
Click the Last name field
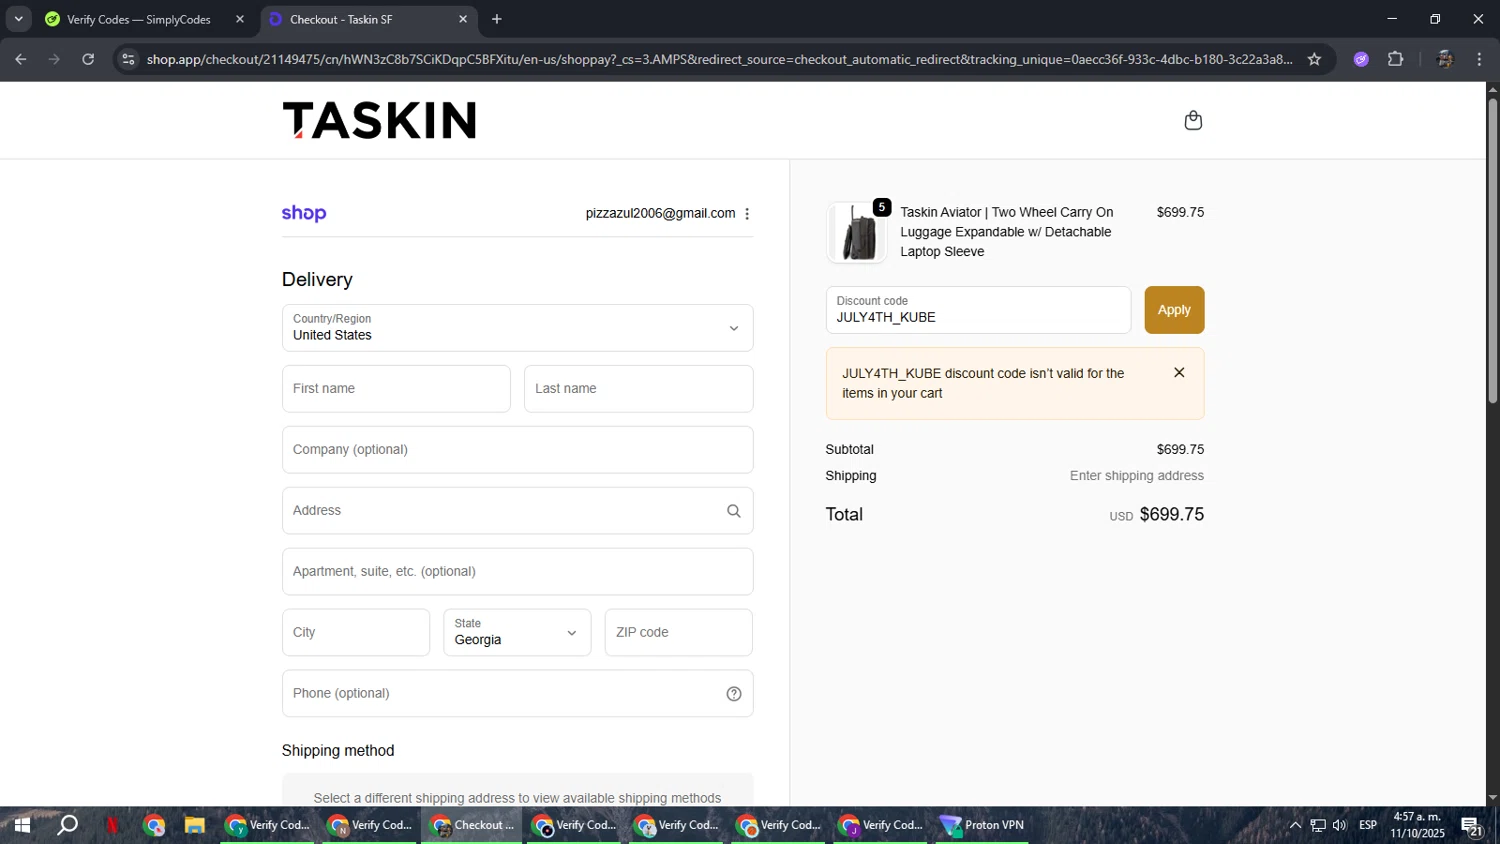click(638, 389)
